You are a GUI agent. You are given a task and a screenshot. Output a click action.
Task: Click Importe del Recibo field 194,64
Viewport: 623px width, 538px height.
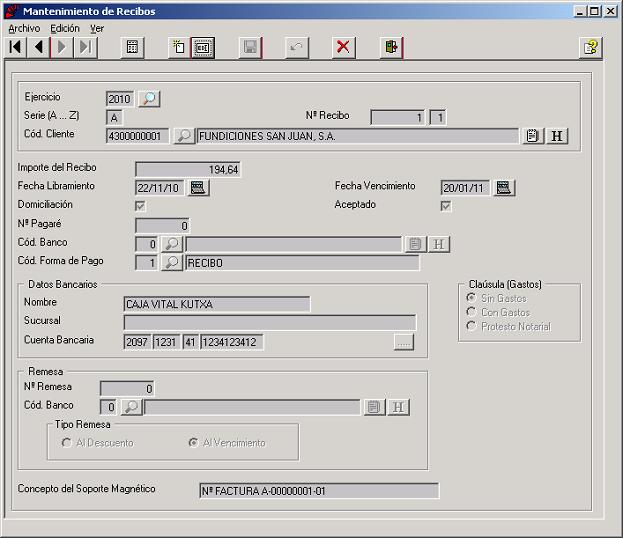(x=188, y=170)
